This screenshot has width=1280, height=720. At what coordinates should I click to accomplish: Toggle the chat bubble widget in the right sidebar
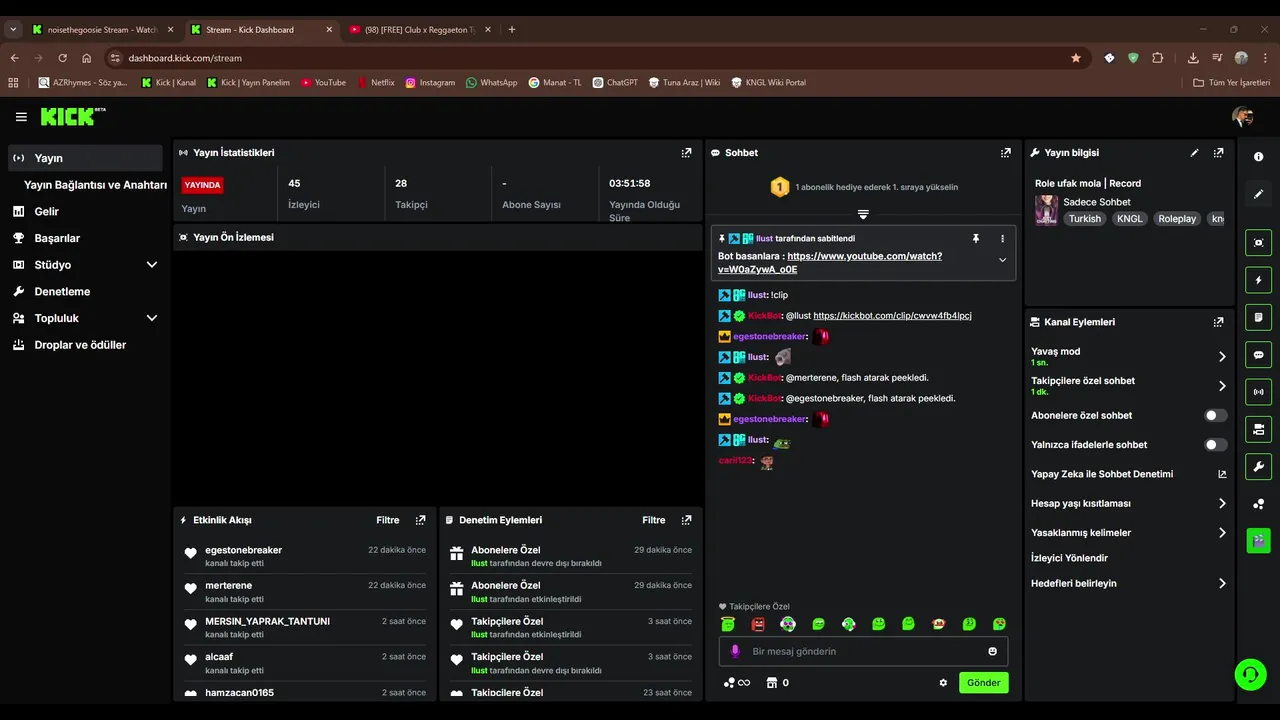pos(1258,355)
